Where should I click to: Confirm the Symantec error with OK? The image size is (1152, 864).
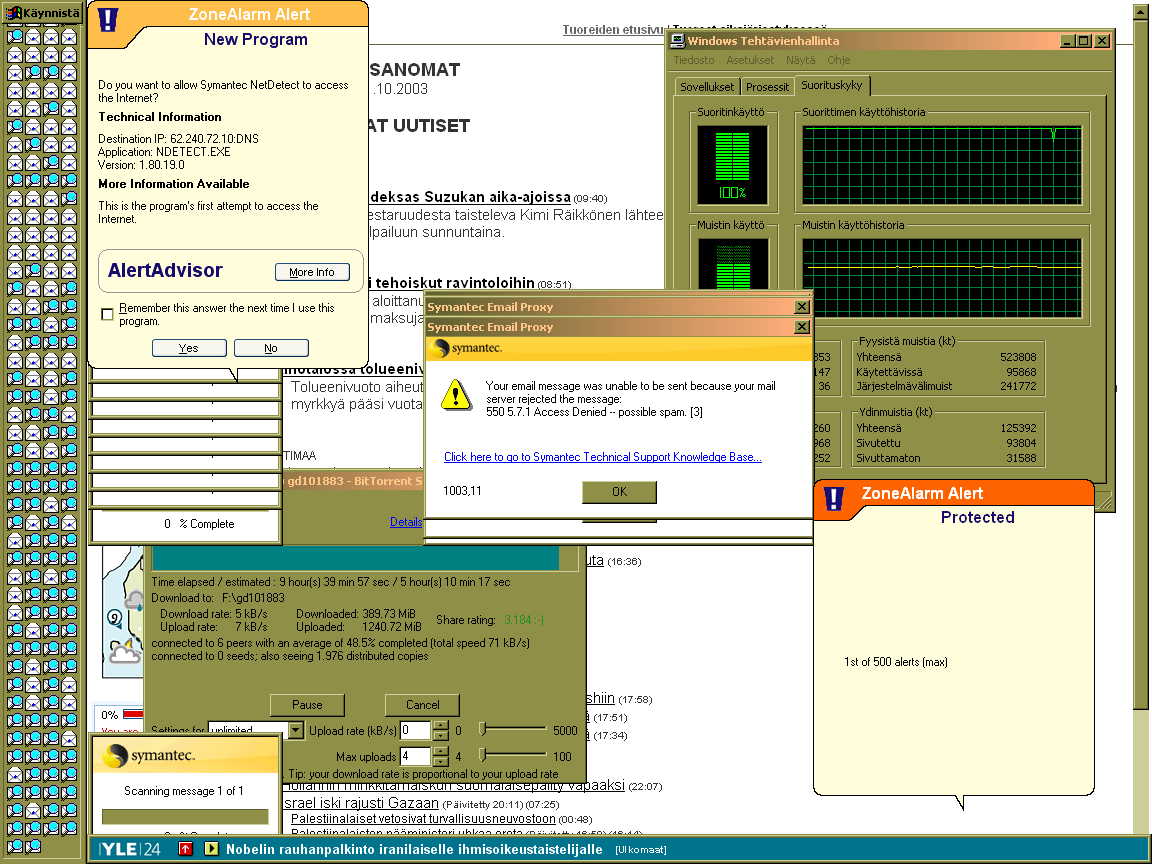pos(619,492)
